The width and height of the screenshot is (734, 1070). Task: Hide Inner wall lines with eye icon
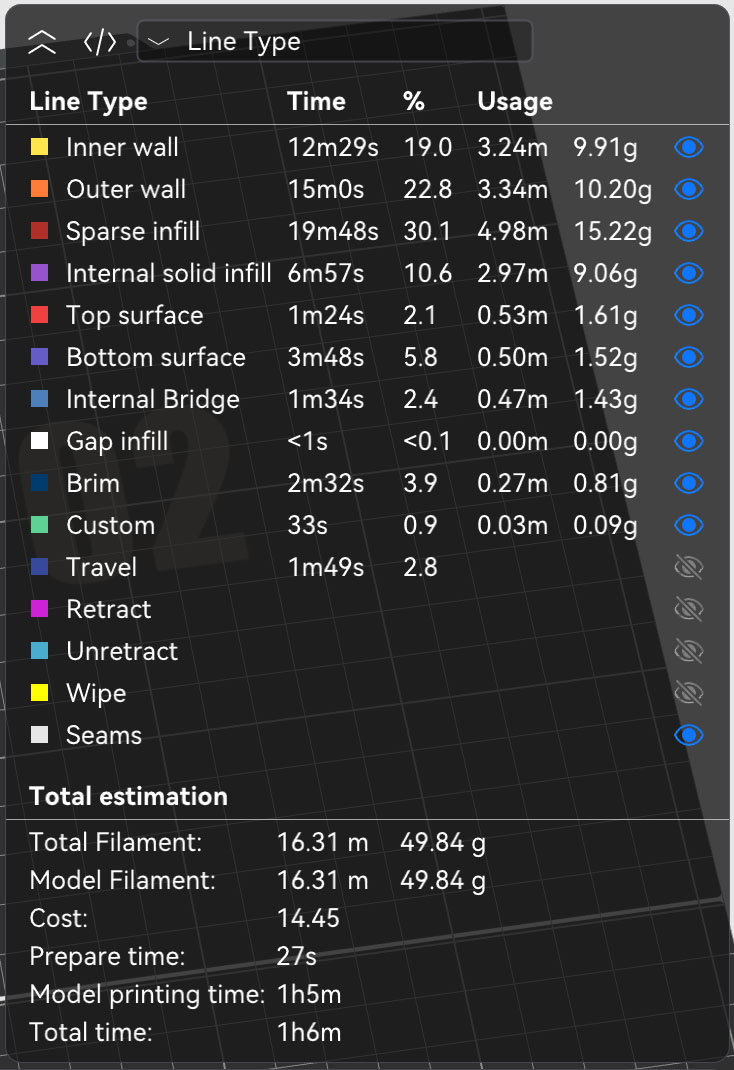coord(689,148)
